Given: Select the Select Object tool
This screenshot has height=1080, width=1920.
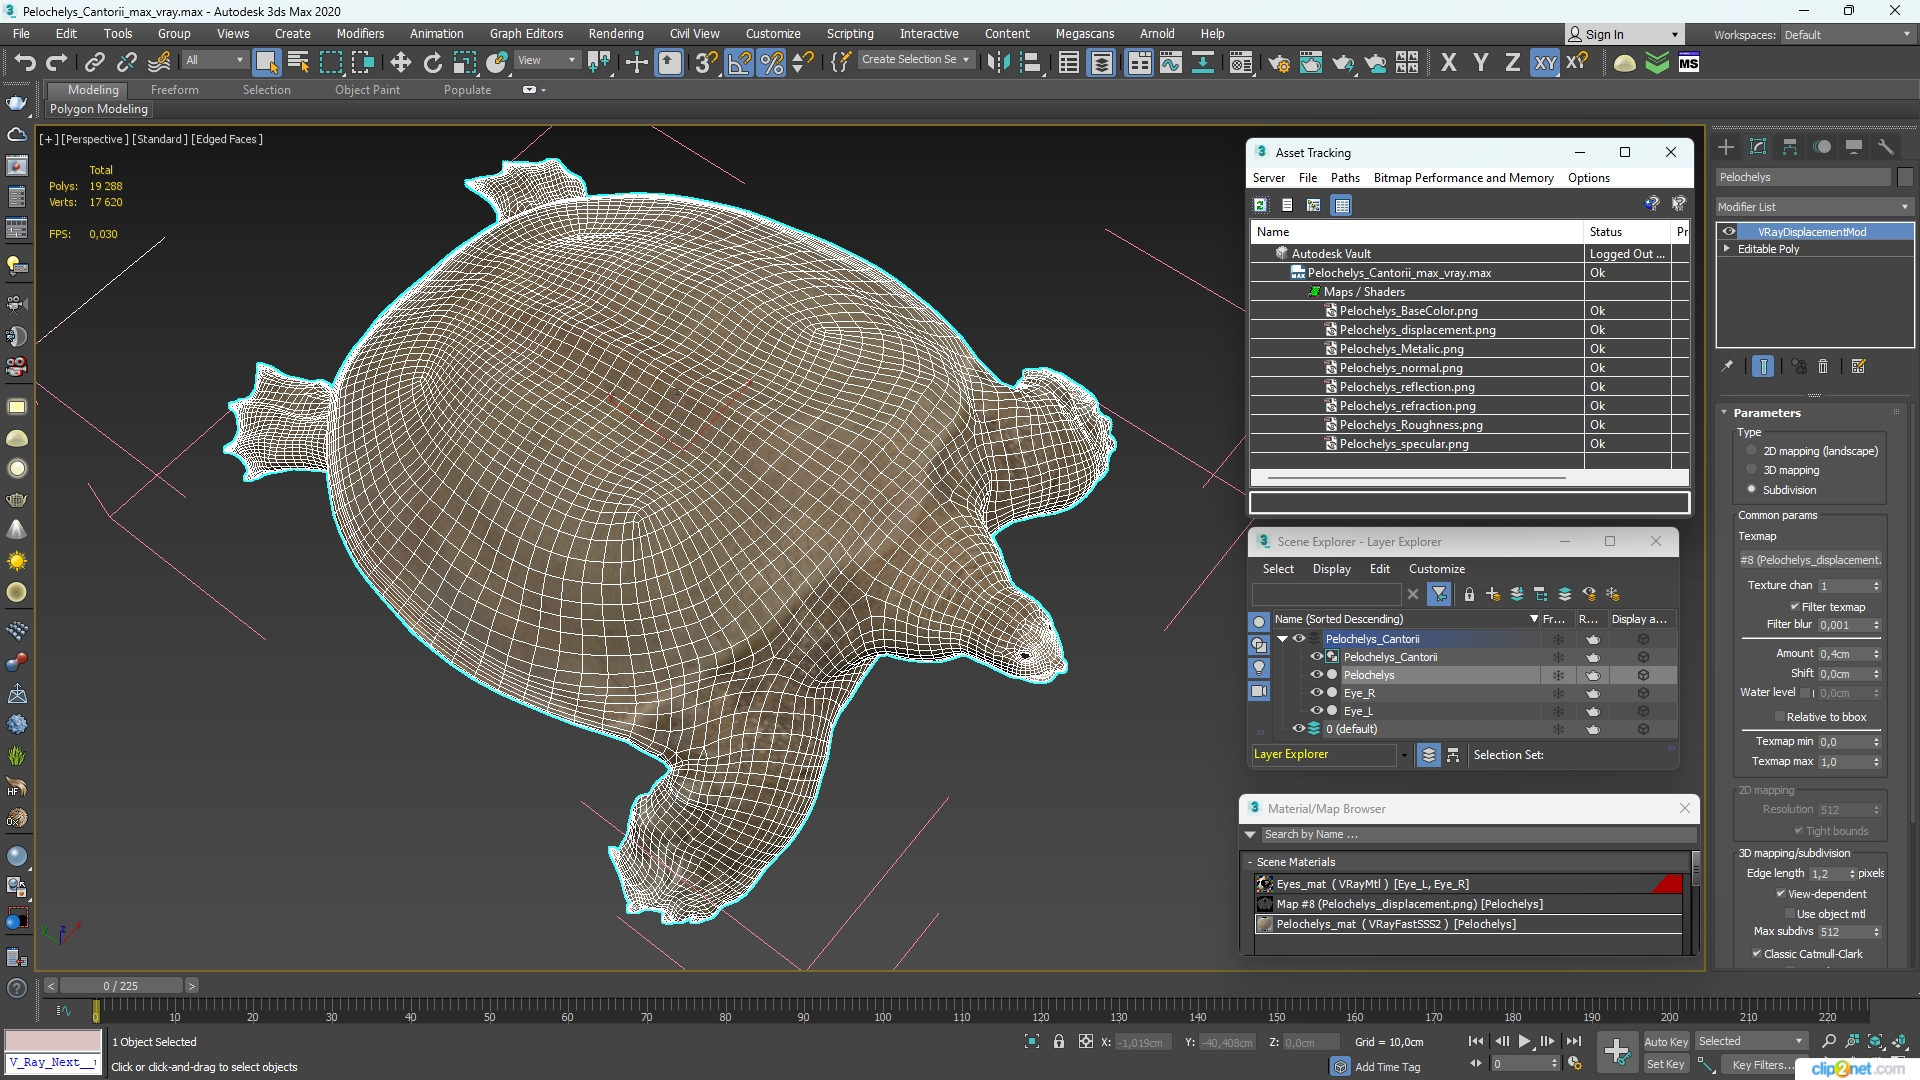Looking at the screenshot, I should click(266, 63).
